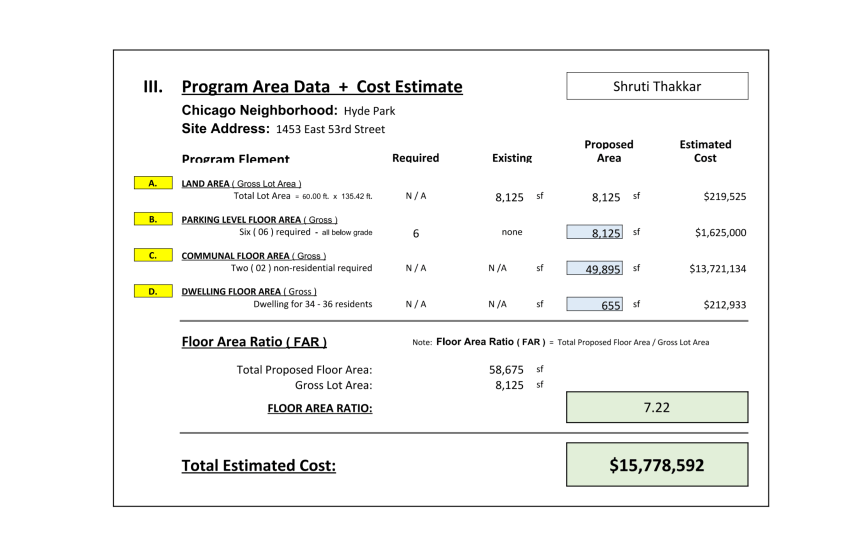
Task: Click the COMMUNAL FLOOR AREA heading
Action: [247, 256]
